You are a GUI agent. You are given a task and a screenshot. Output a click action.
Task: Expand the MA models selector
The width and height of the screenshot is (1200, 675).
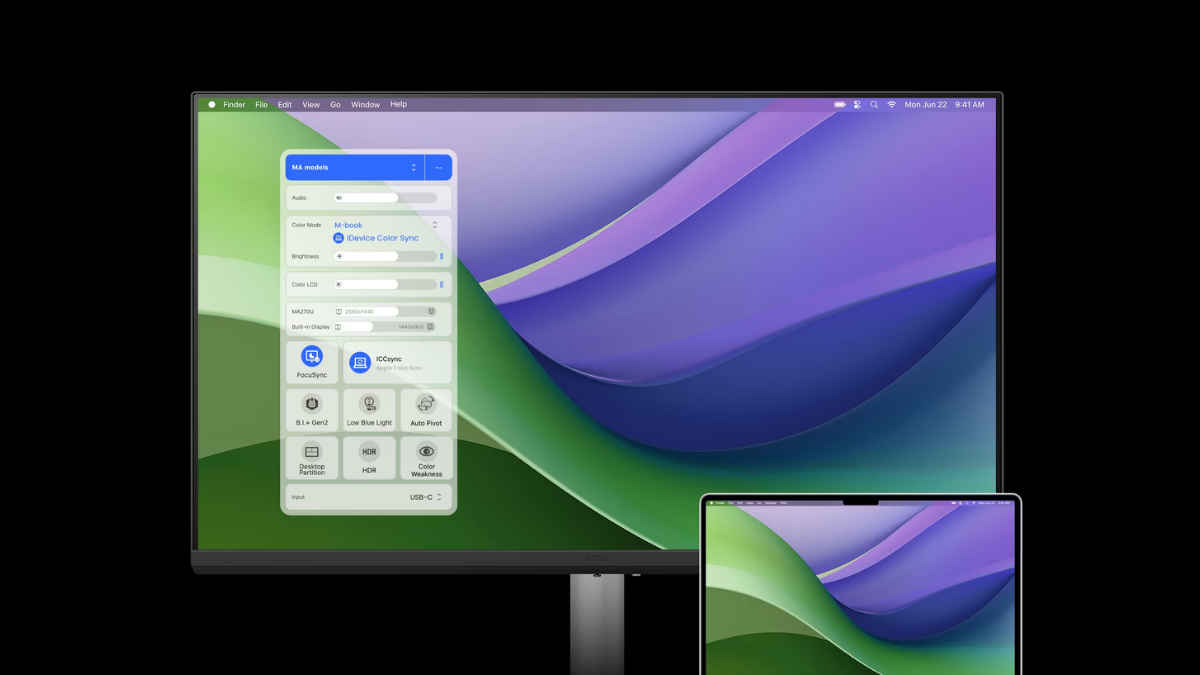pos(414,167)
